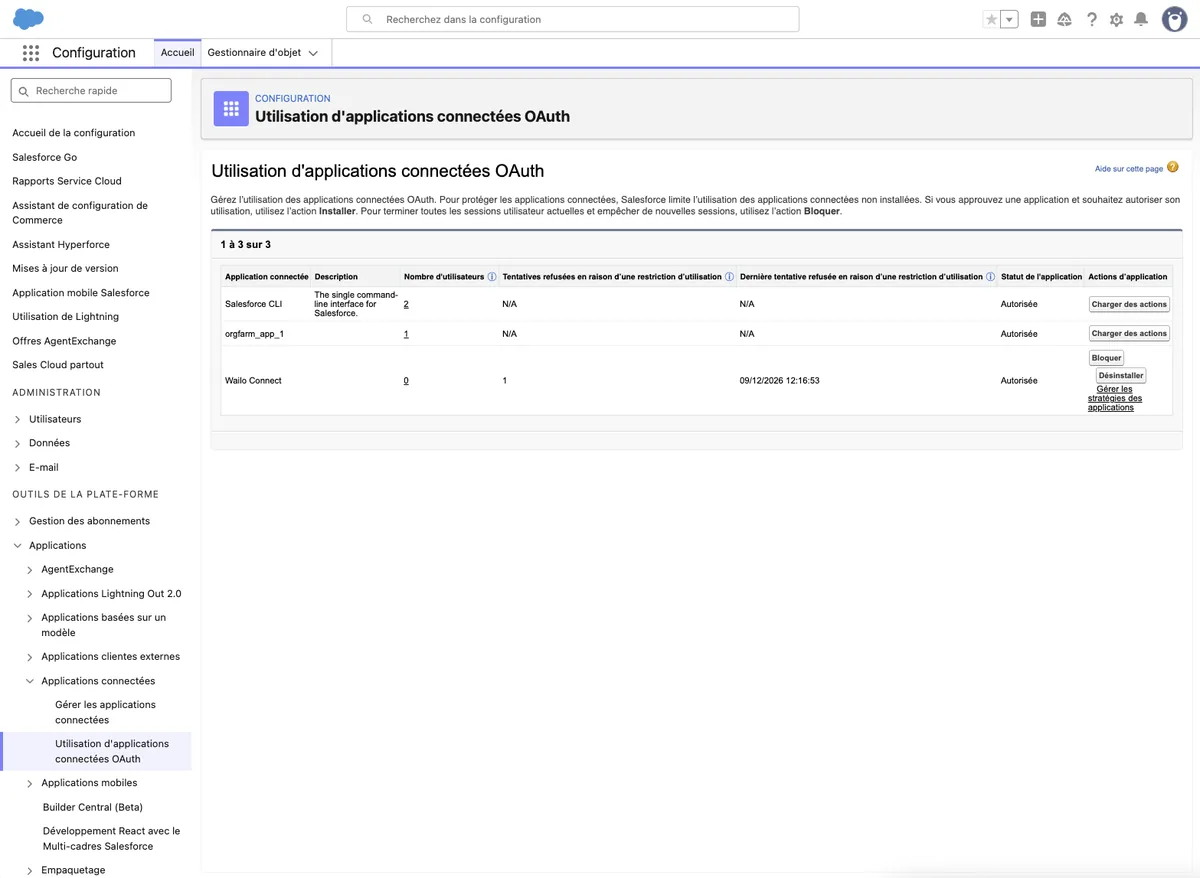Expand the AgentExchange tree node

click(30, 570)
